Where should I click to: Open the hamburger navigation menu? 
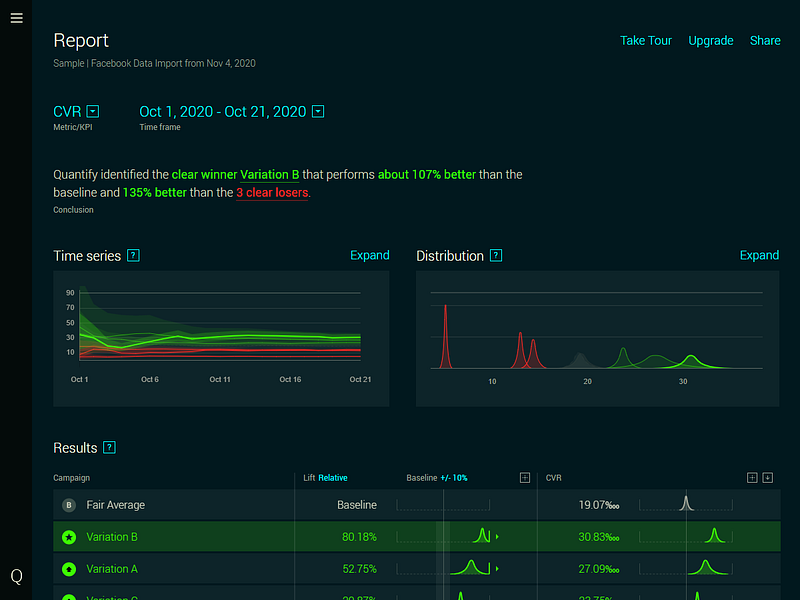point(16,17)
